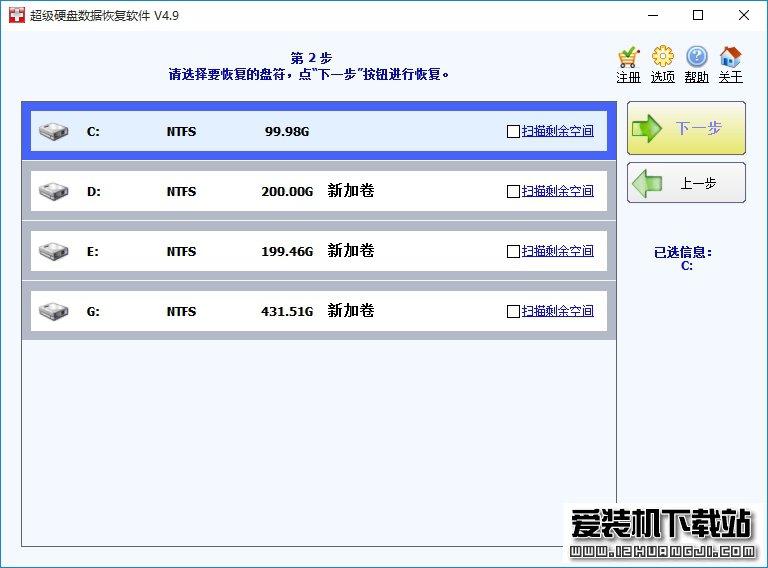Click the 200.00G size value

point(287,191)
